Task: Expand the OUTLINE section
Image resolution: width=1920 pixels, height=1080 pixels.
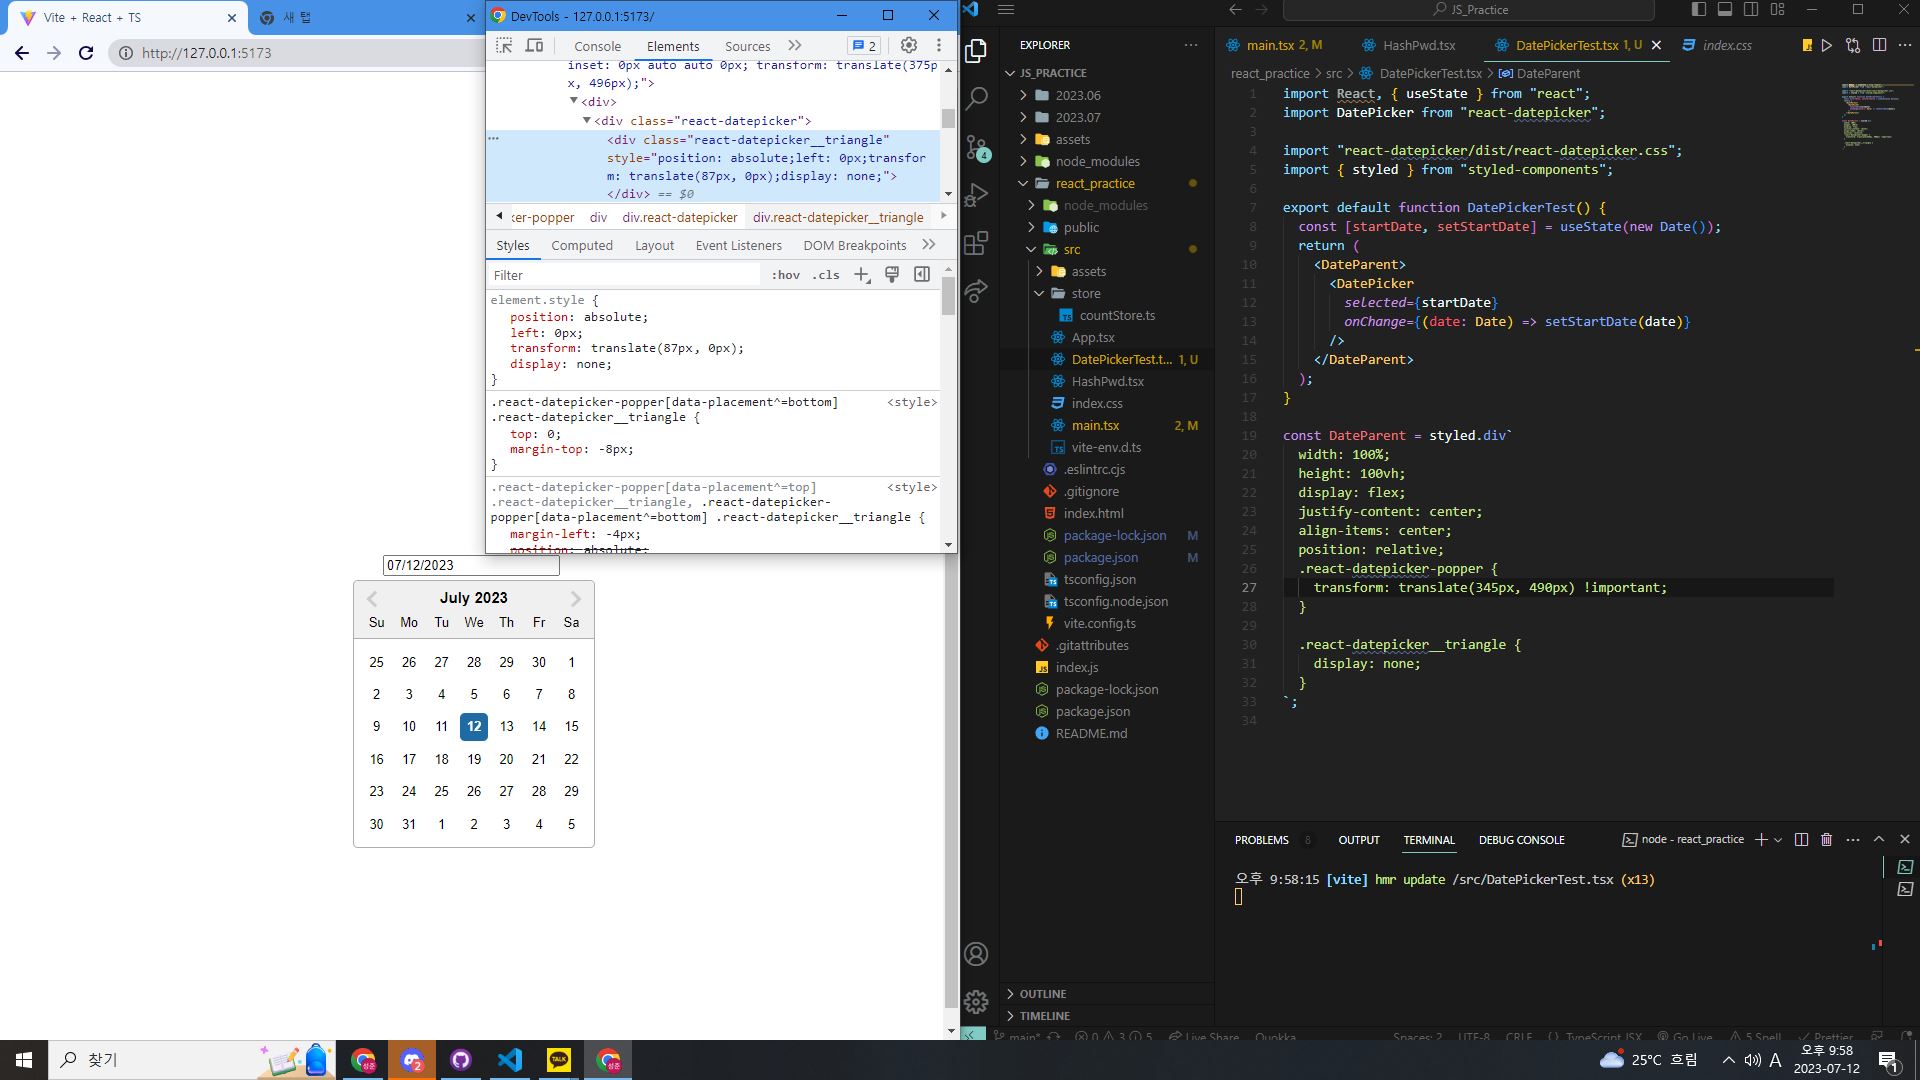Action: point(1042,994)
